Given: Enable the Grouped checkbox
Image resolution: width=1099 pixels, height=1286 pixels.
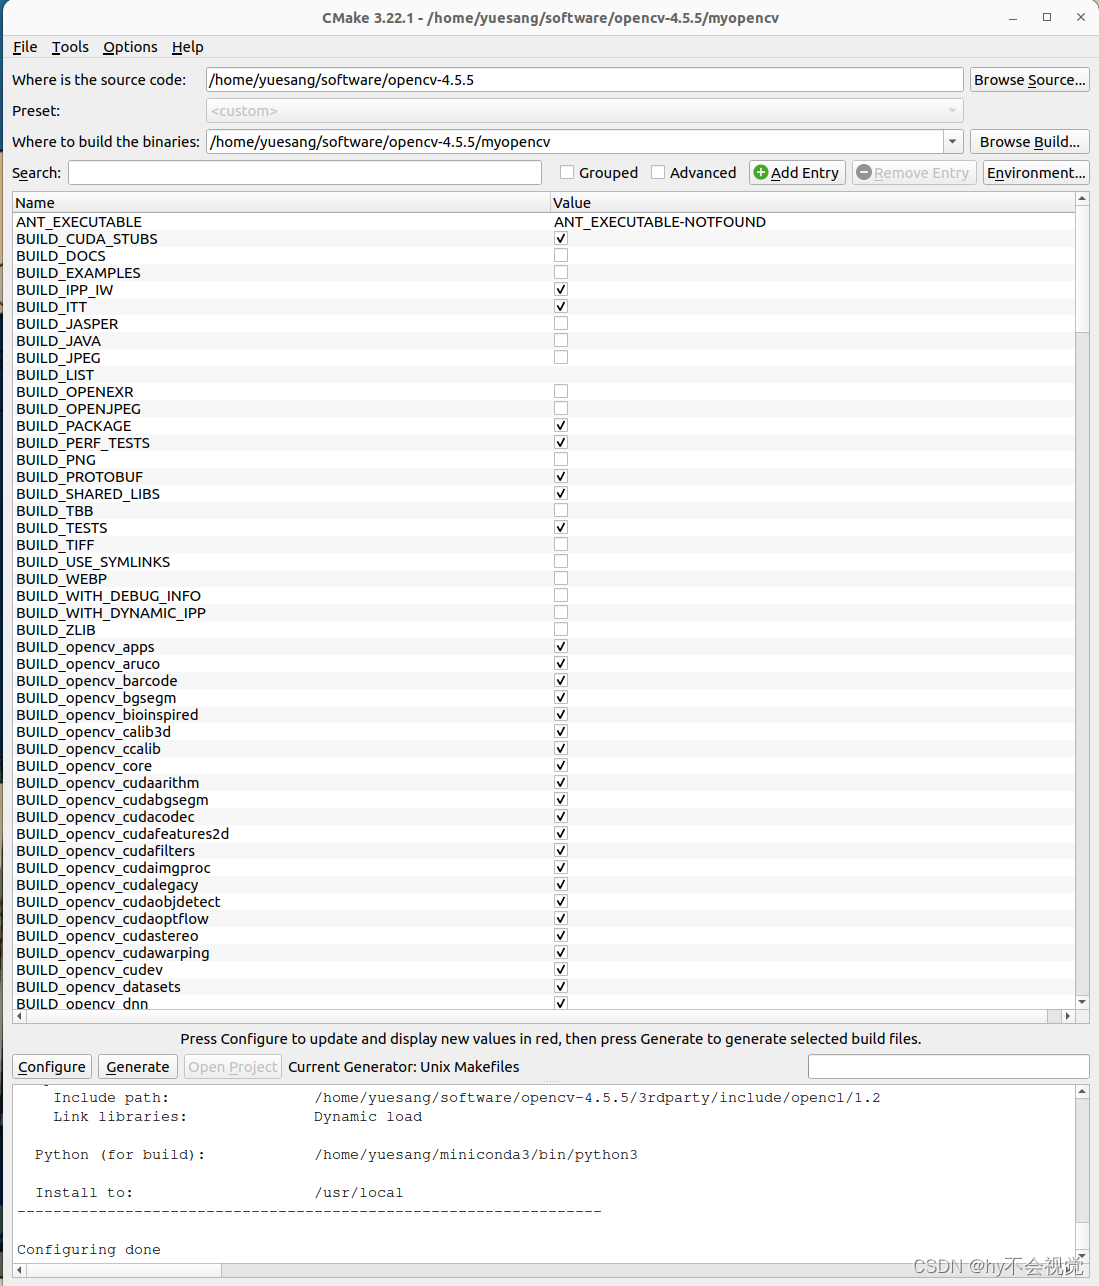Looking at the screenshot, I should tap(567, 172).
